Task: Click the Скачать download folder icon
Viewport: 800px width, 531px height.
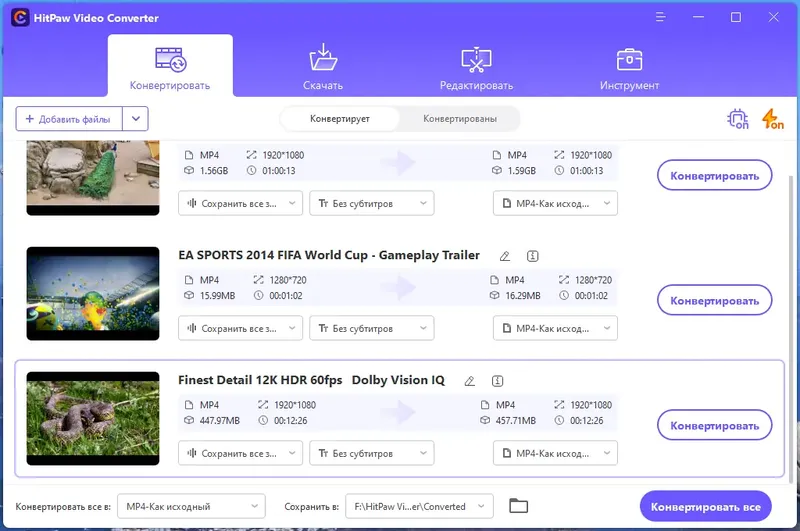Action: coord(323,57)
